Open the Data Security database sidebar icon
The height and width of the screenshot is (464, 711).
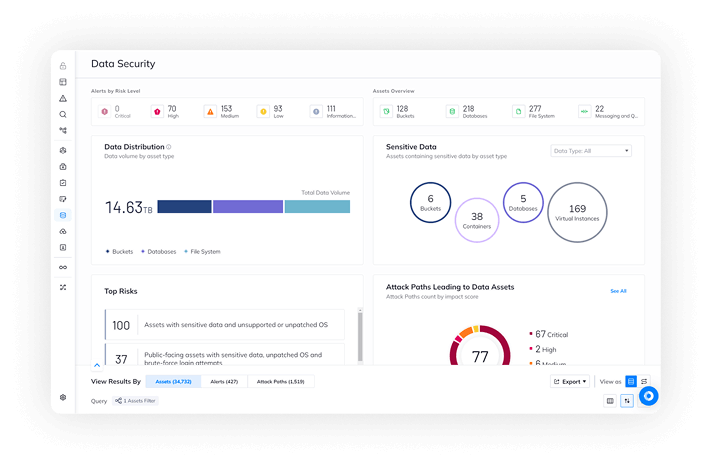63,215
